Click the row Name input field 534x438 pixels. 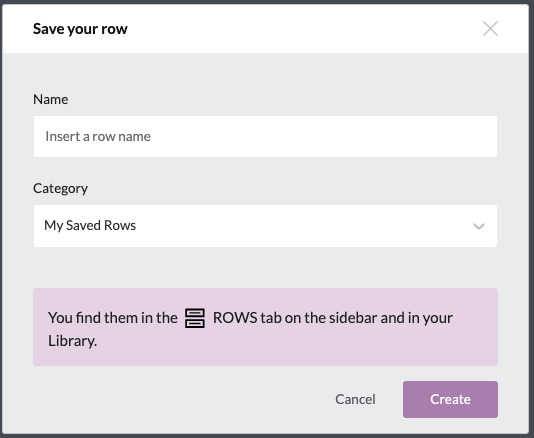click(265, 136)
